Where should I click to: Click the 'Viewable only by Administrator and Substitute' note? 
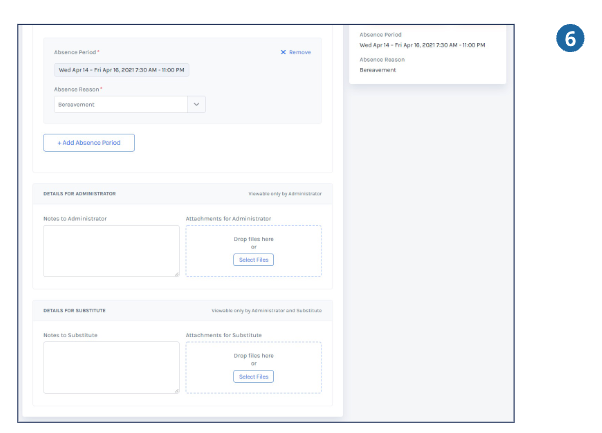pos(267,311)
